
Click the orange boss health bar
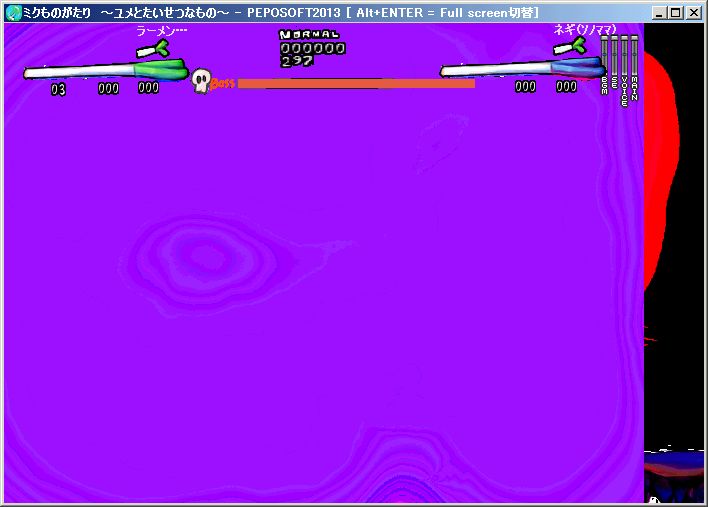coord(356,83)
